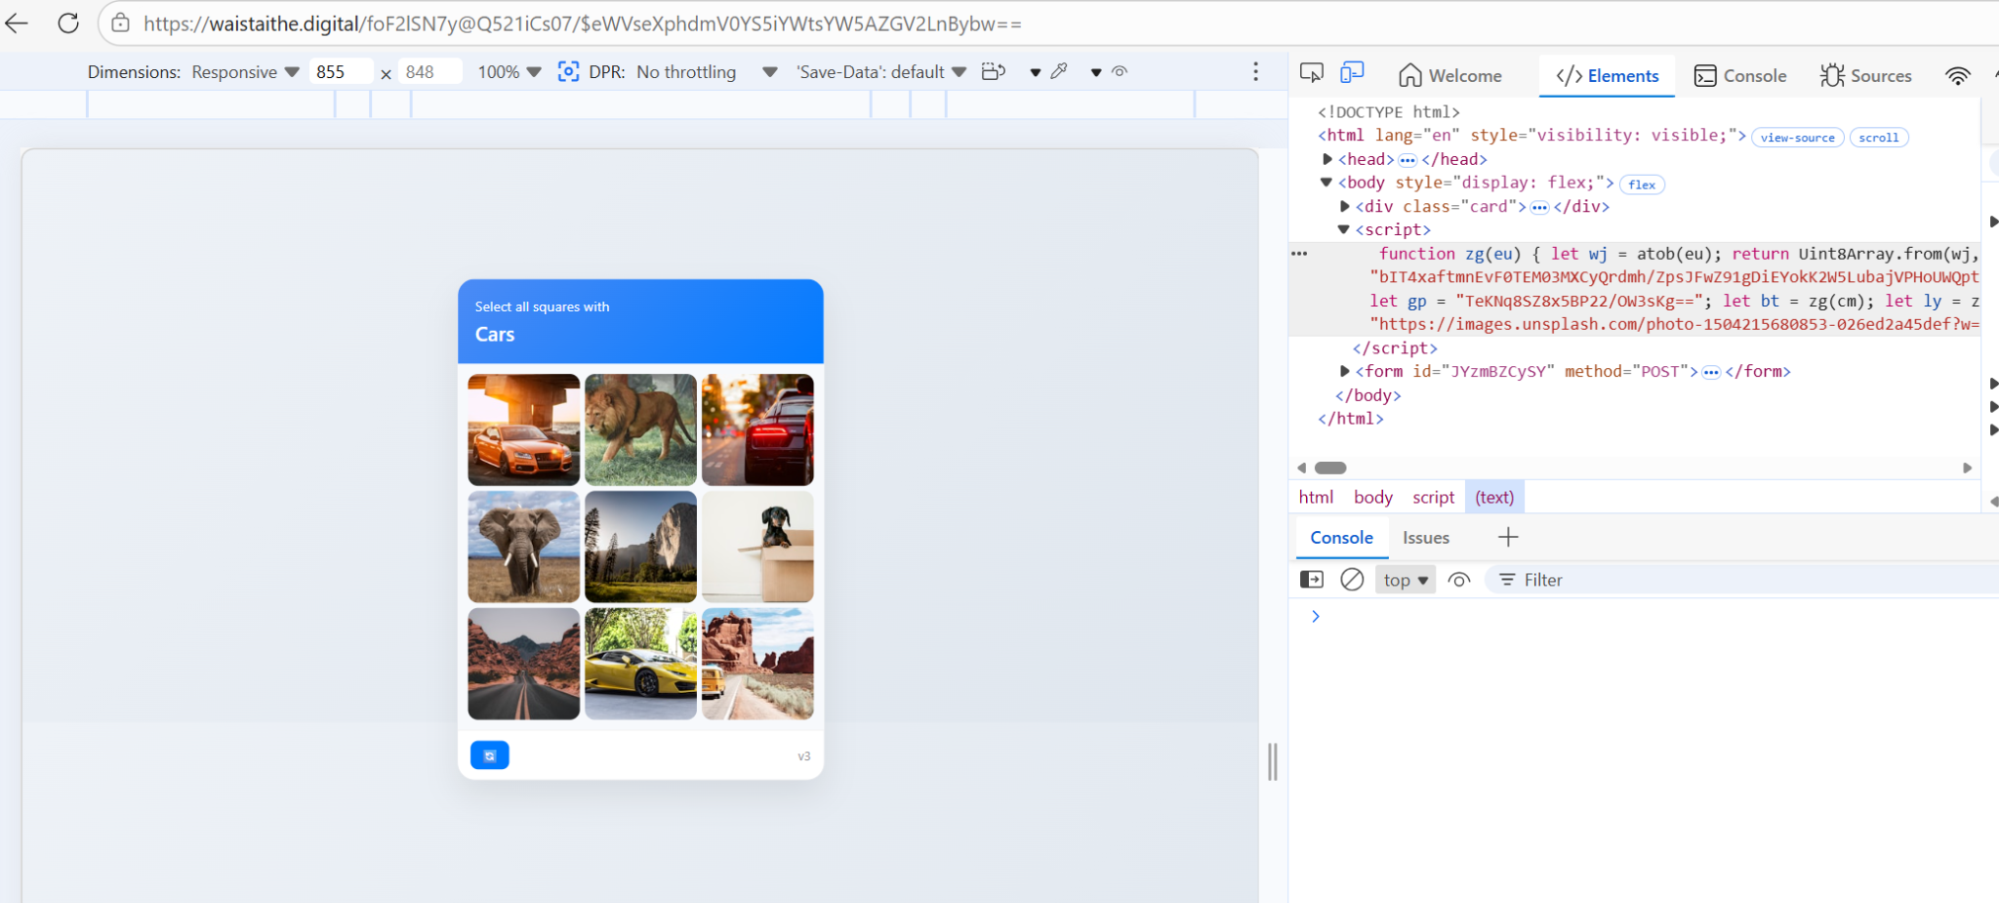The width and height of the screenshot is (1999, 903).
Task: Click the viewport resize handle bar
Action: tap(1273, 762)
